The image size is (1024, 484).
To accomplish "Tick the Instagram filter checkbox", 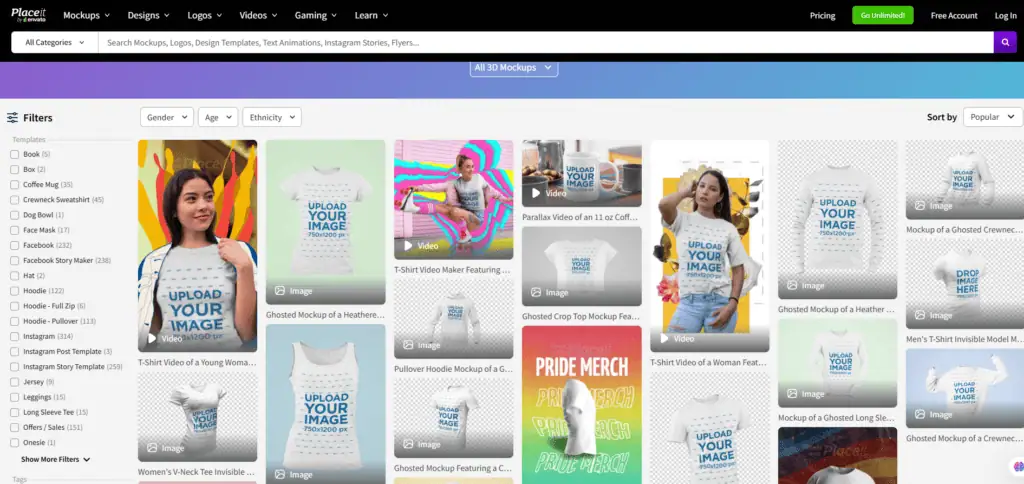I will coord(14,337).
